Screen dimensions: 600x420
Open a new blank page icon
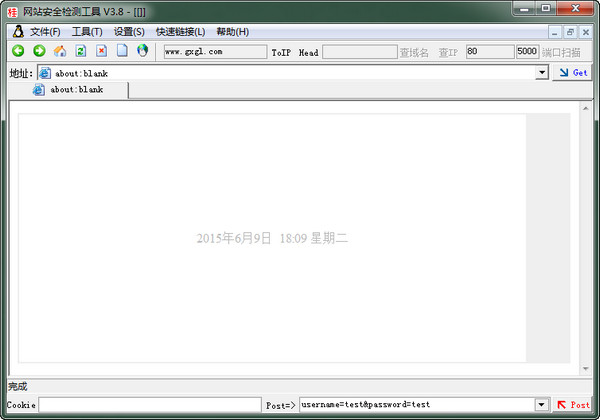[x=122, y=51]
